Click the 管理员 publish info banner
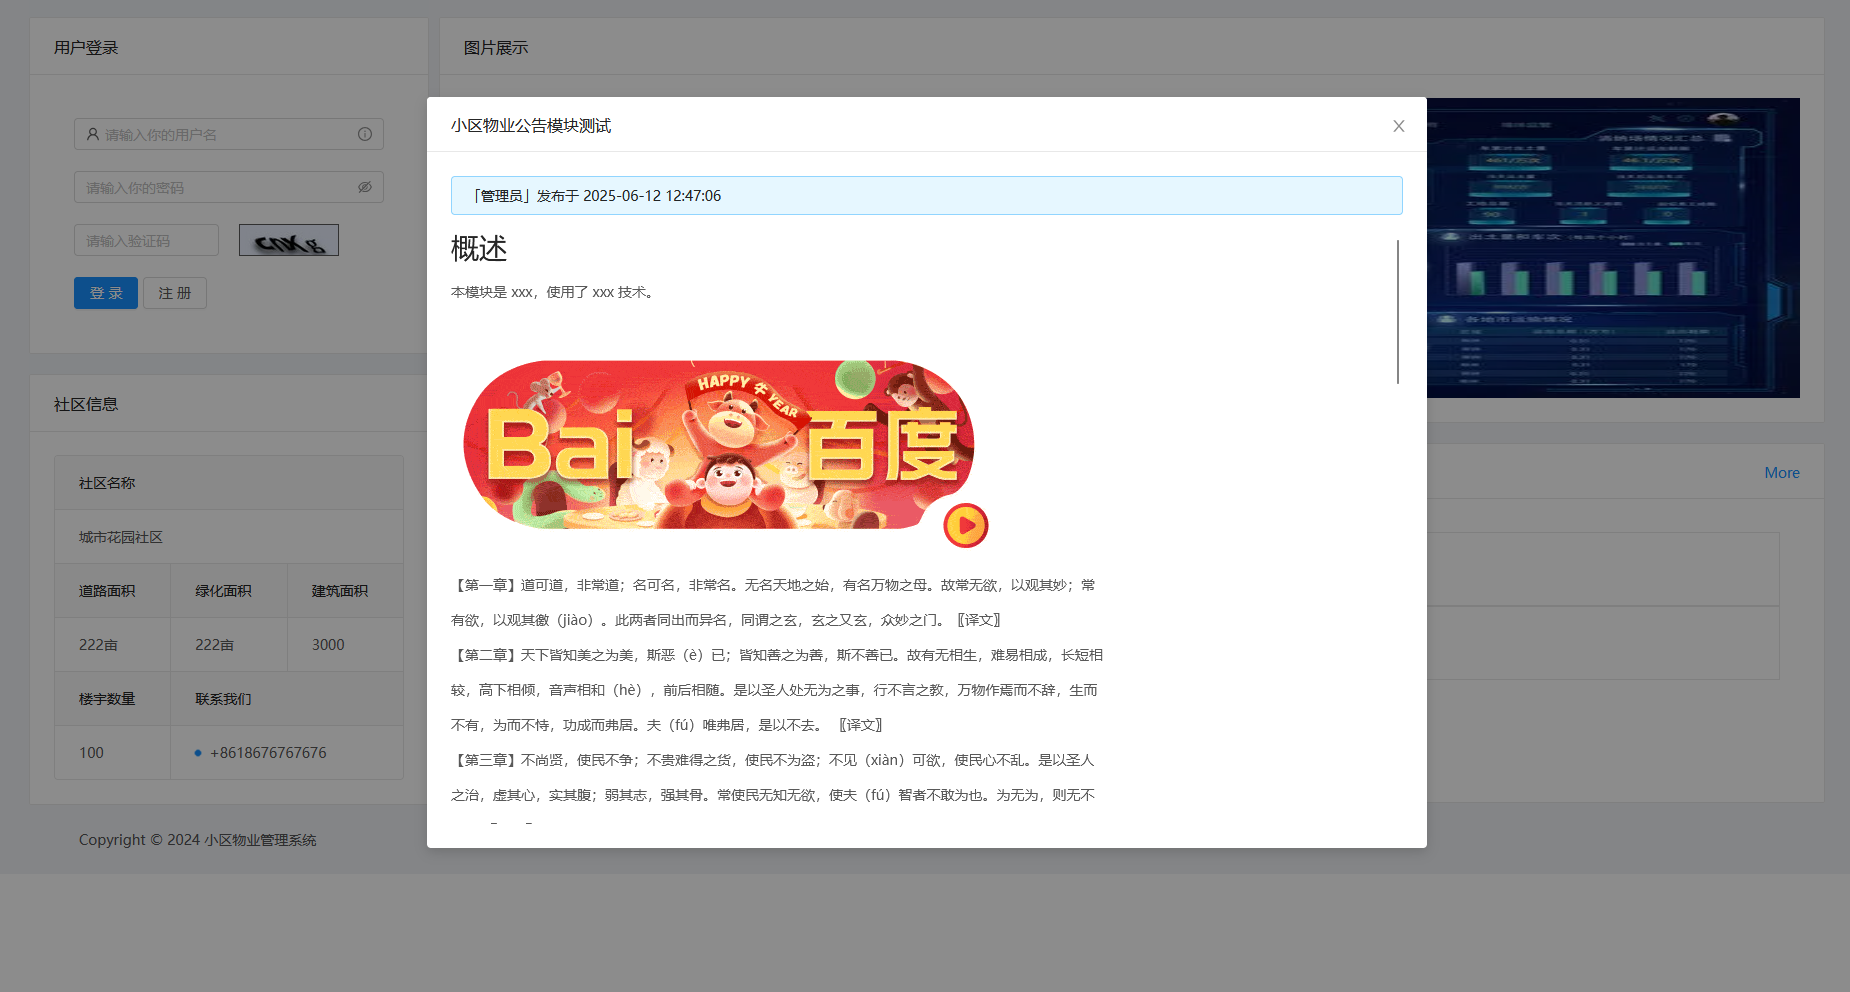This screenshot has width=1850, height=992. [x=927, y=196]
